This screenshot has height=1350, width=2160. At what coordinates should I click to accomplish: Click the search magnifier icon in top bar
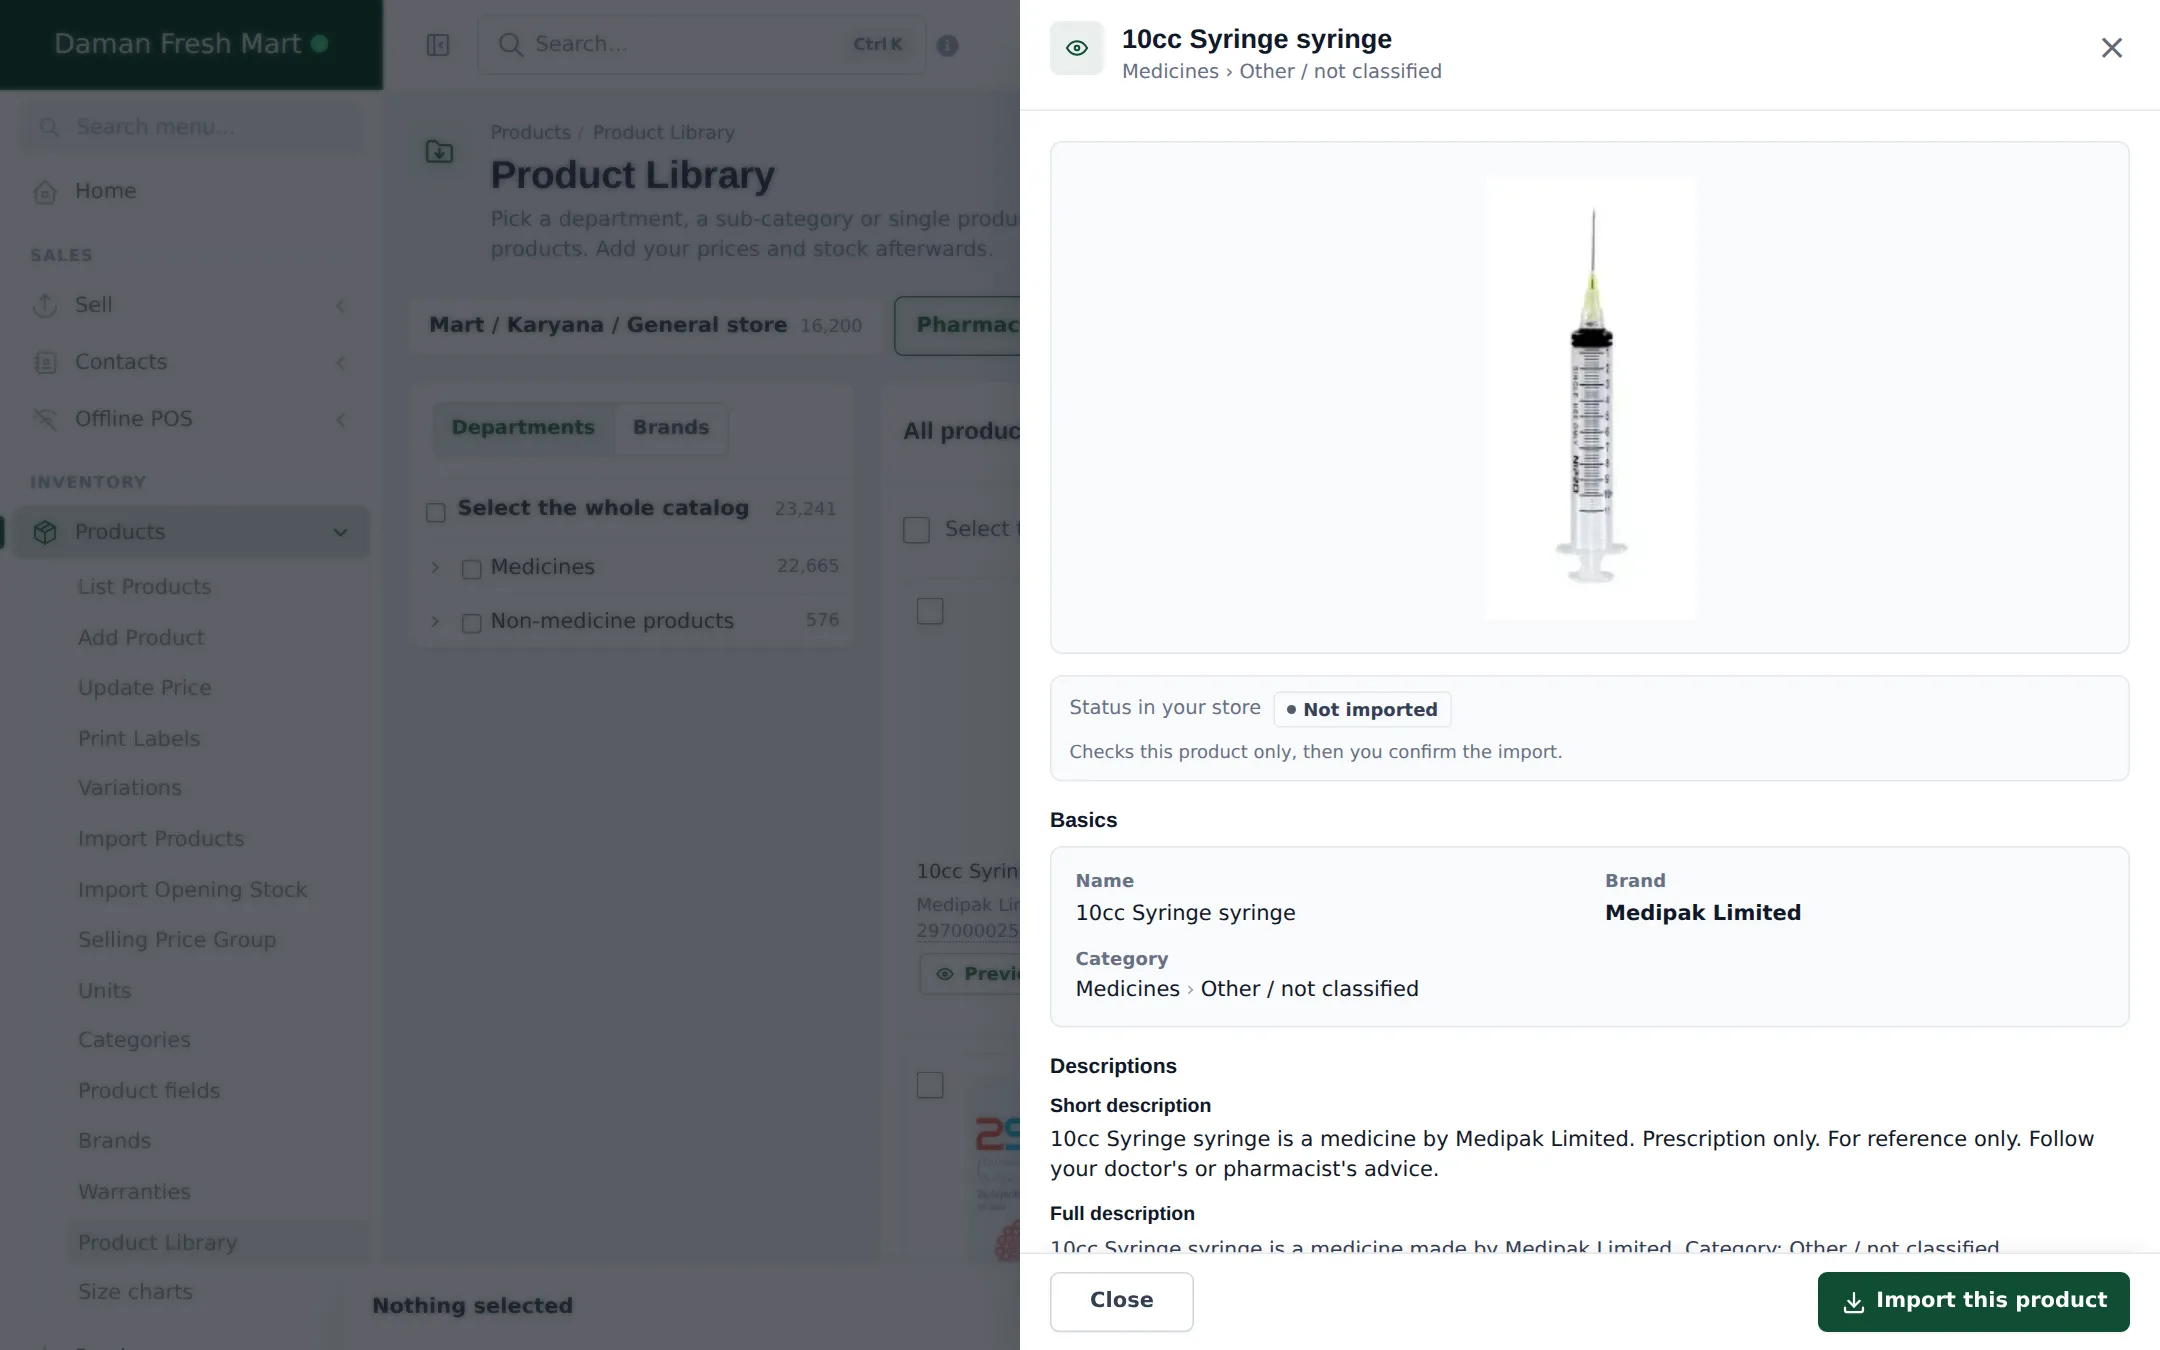pyautogui.click(x=510, y=45)
